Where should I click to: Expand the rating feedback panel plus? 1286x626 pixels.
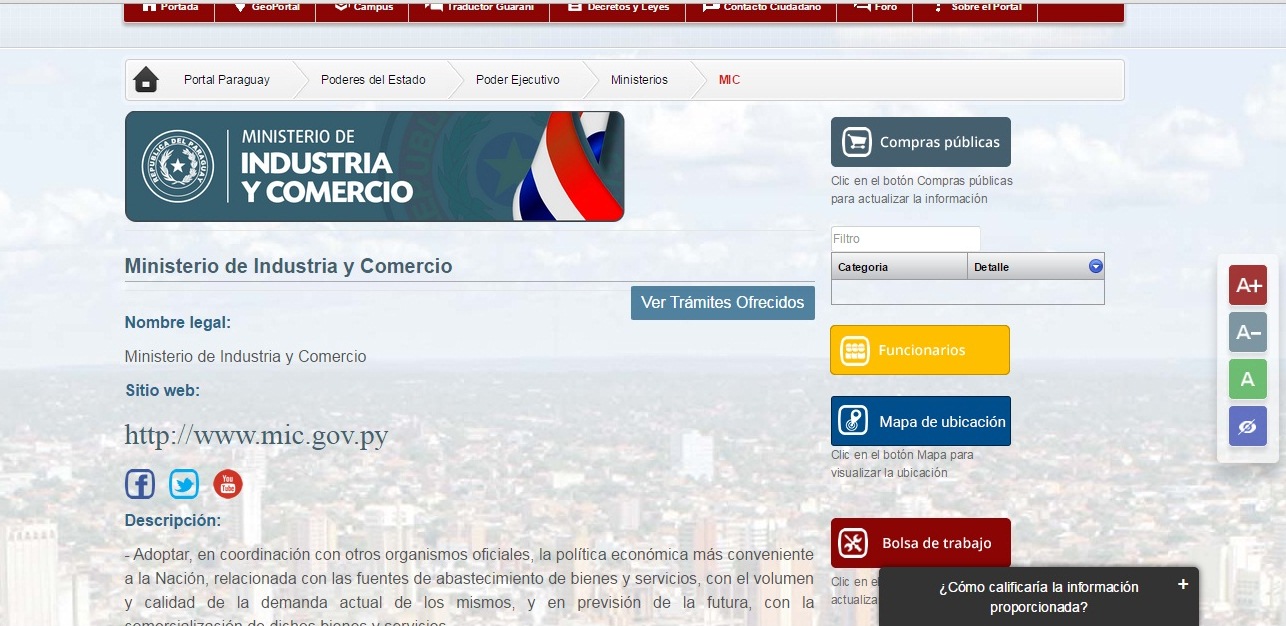(1183, 584)
